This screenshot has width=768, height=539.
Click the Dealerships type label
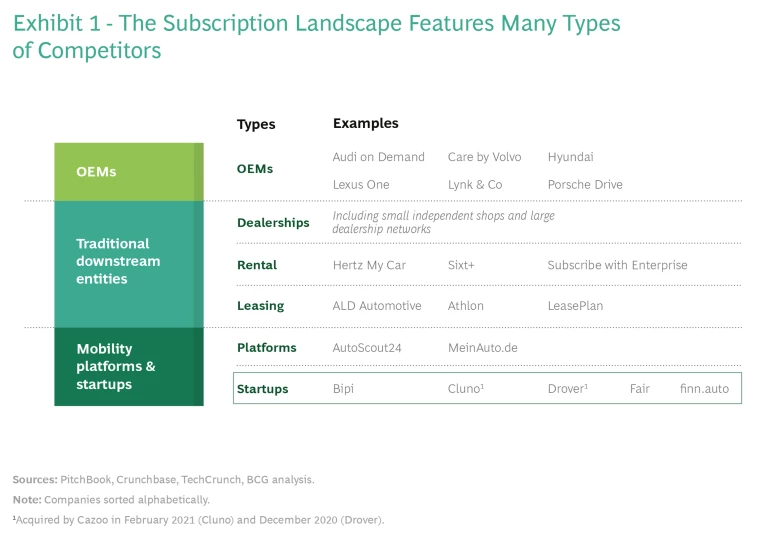273,223
